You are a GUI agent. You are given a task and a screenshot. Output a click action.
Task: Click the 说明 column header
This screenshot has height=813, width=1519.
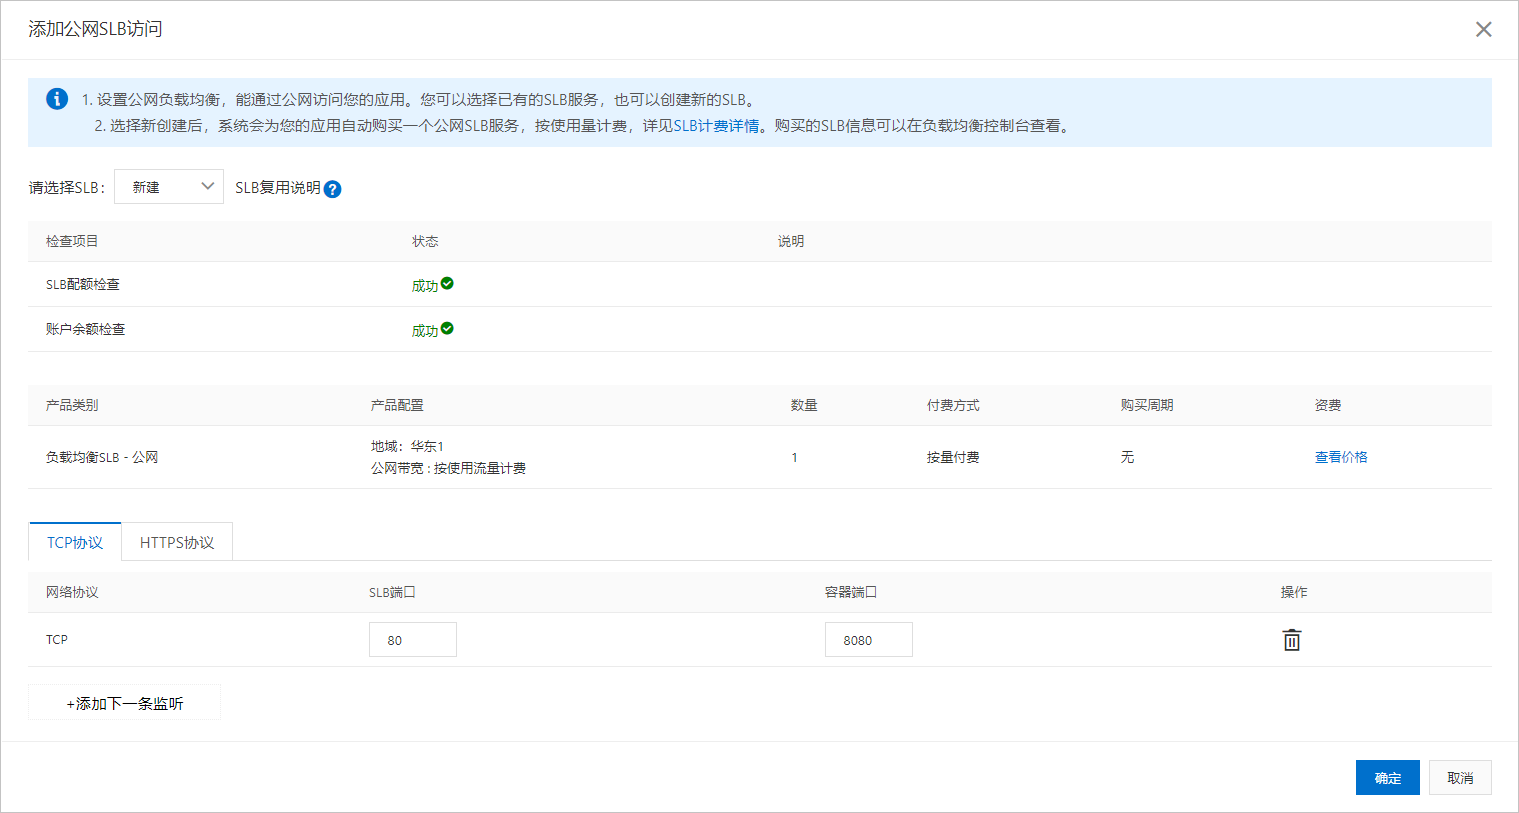tap(791, 241)
